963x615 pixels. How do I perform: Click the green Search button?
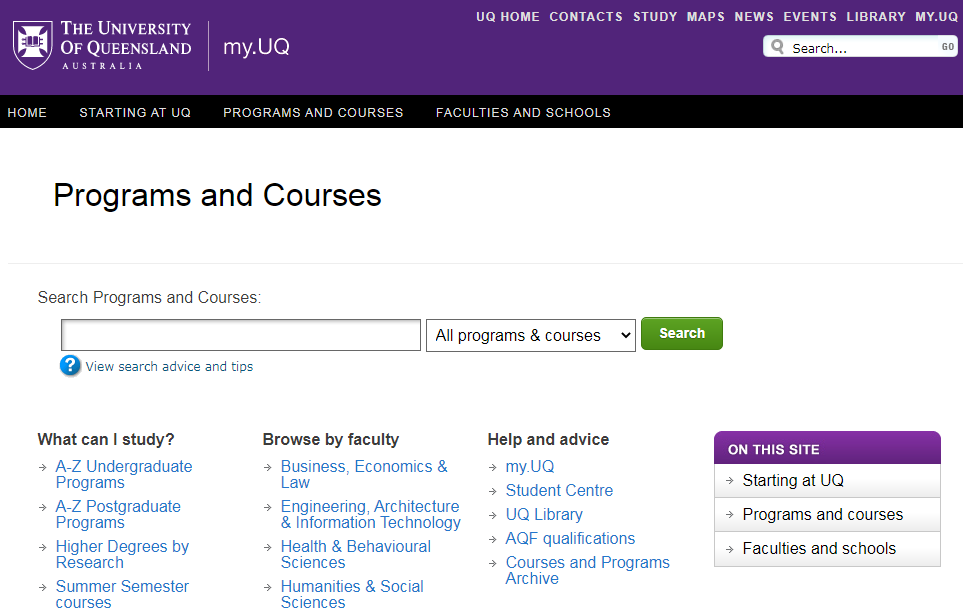click(x=682, y=334)
